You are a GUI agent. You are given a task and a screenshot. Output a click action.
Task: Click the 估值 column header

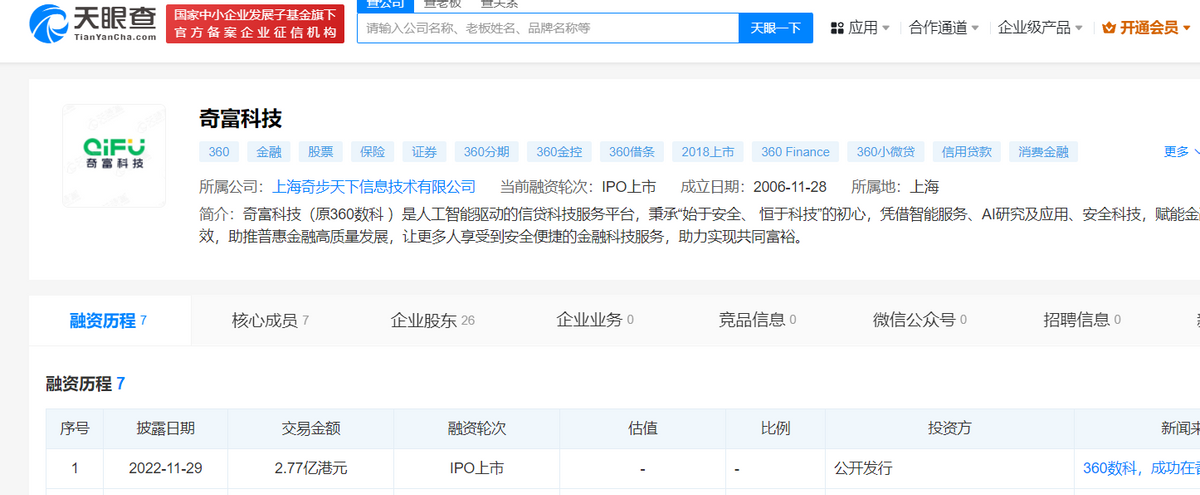(x=643, y=428)
